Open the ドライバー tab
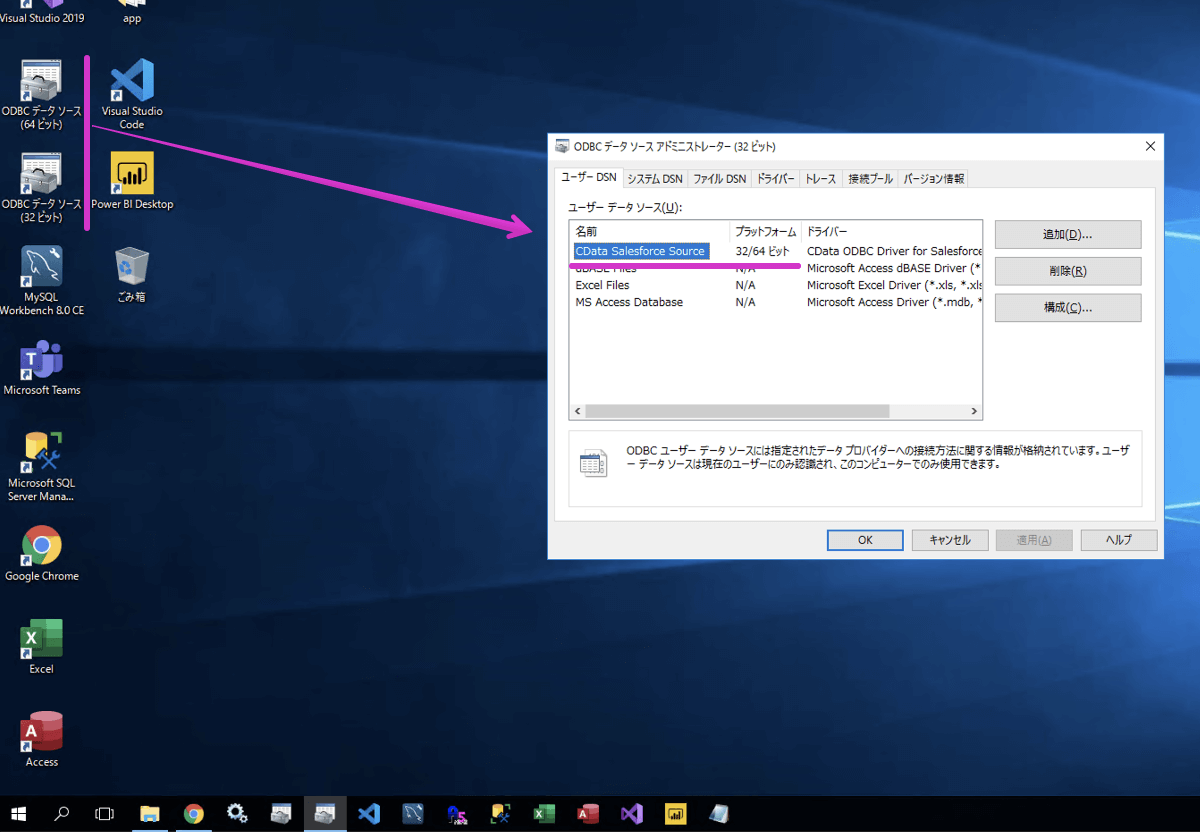Image resolution: width=1200 pixels, height=832 pixels. 776,179
